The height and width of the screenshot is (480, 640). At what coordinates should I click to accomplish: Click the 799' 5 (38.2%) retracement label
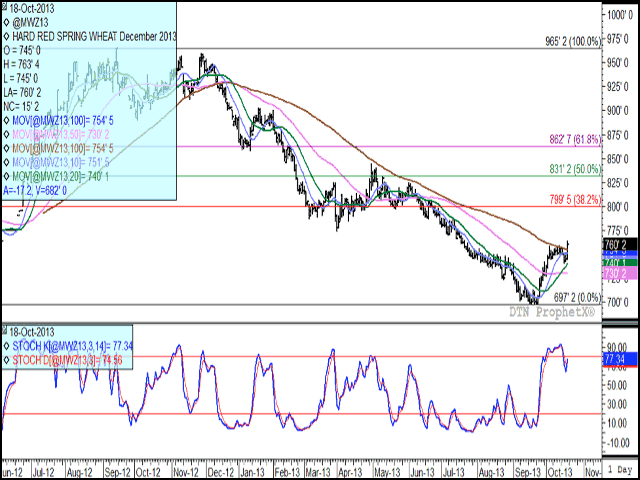click(x=575, y=200)
